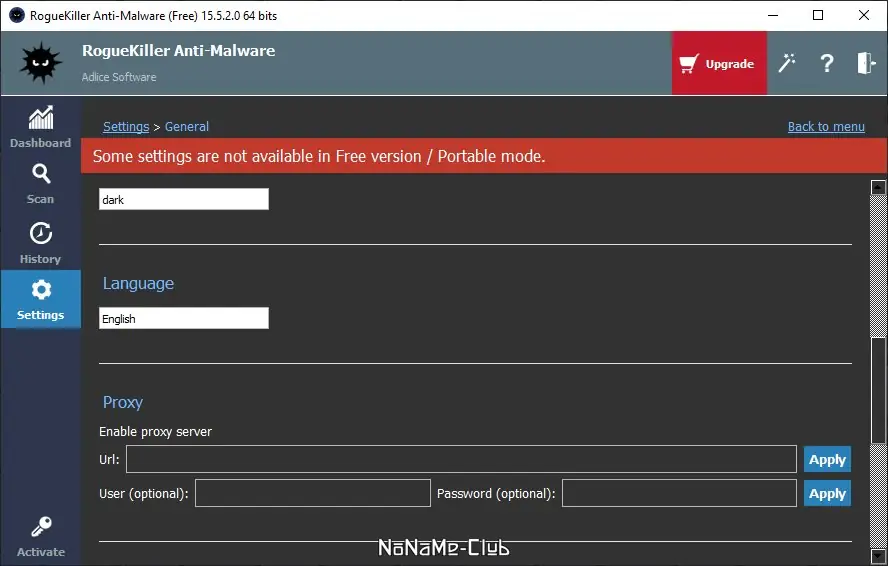Click the Language section heading
The height and width of the screenshot is (566, 888).
138,283
